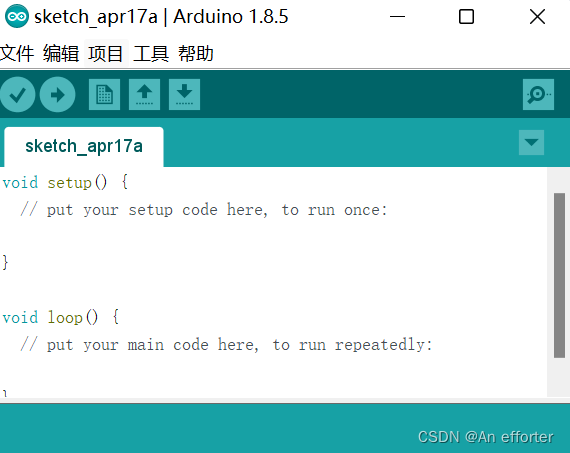Minimize the Arduino window
This screenshot has height=453, width=570.
(x=397, y=17)
